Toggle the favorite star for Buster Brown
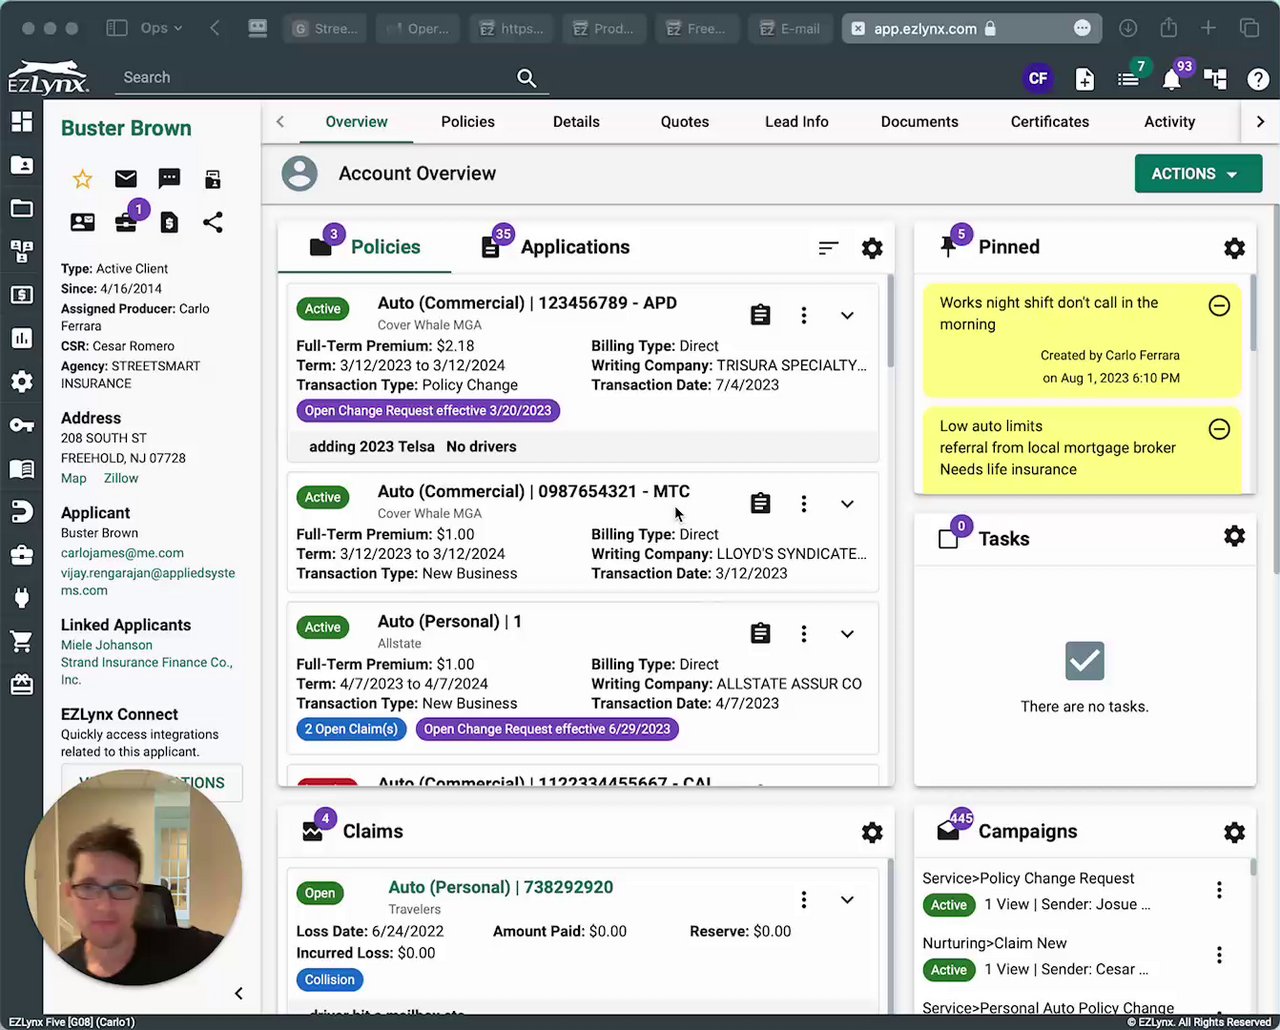 pyautogui.click(x=82, y=179)
